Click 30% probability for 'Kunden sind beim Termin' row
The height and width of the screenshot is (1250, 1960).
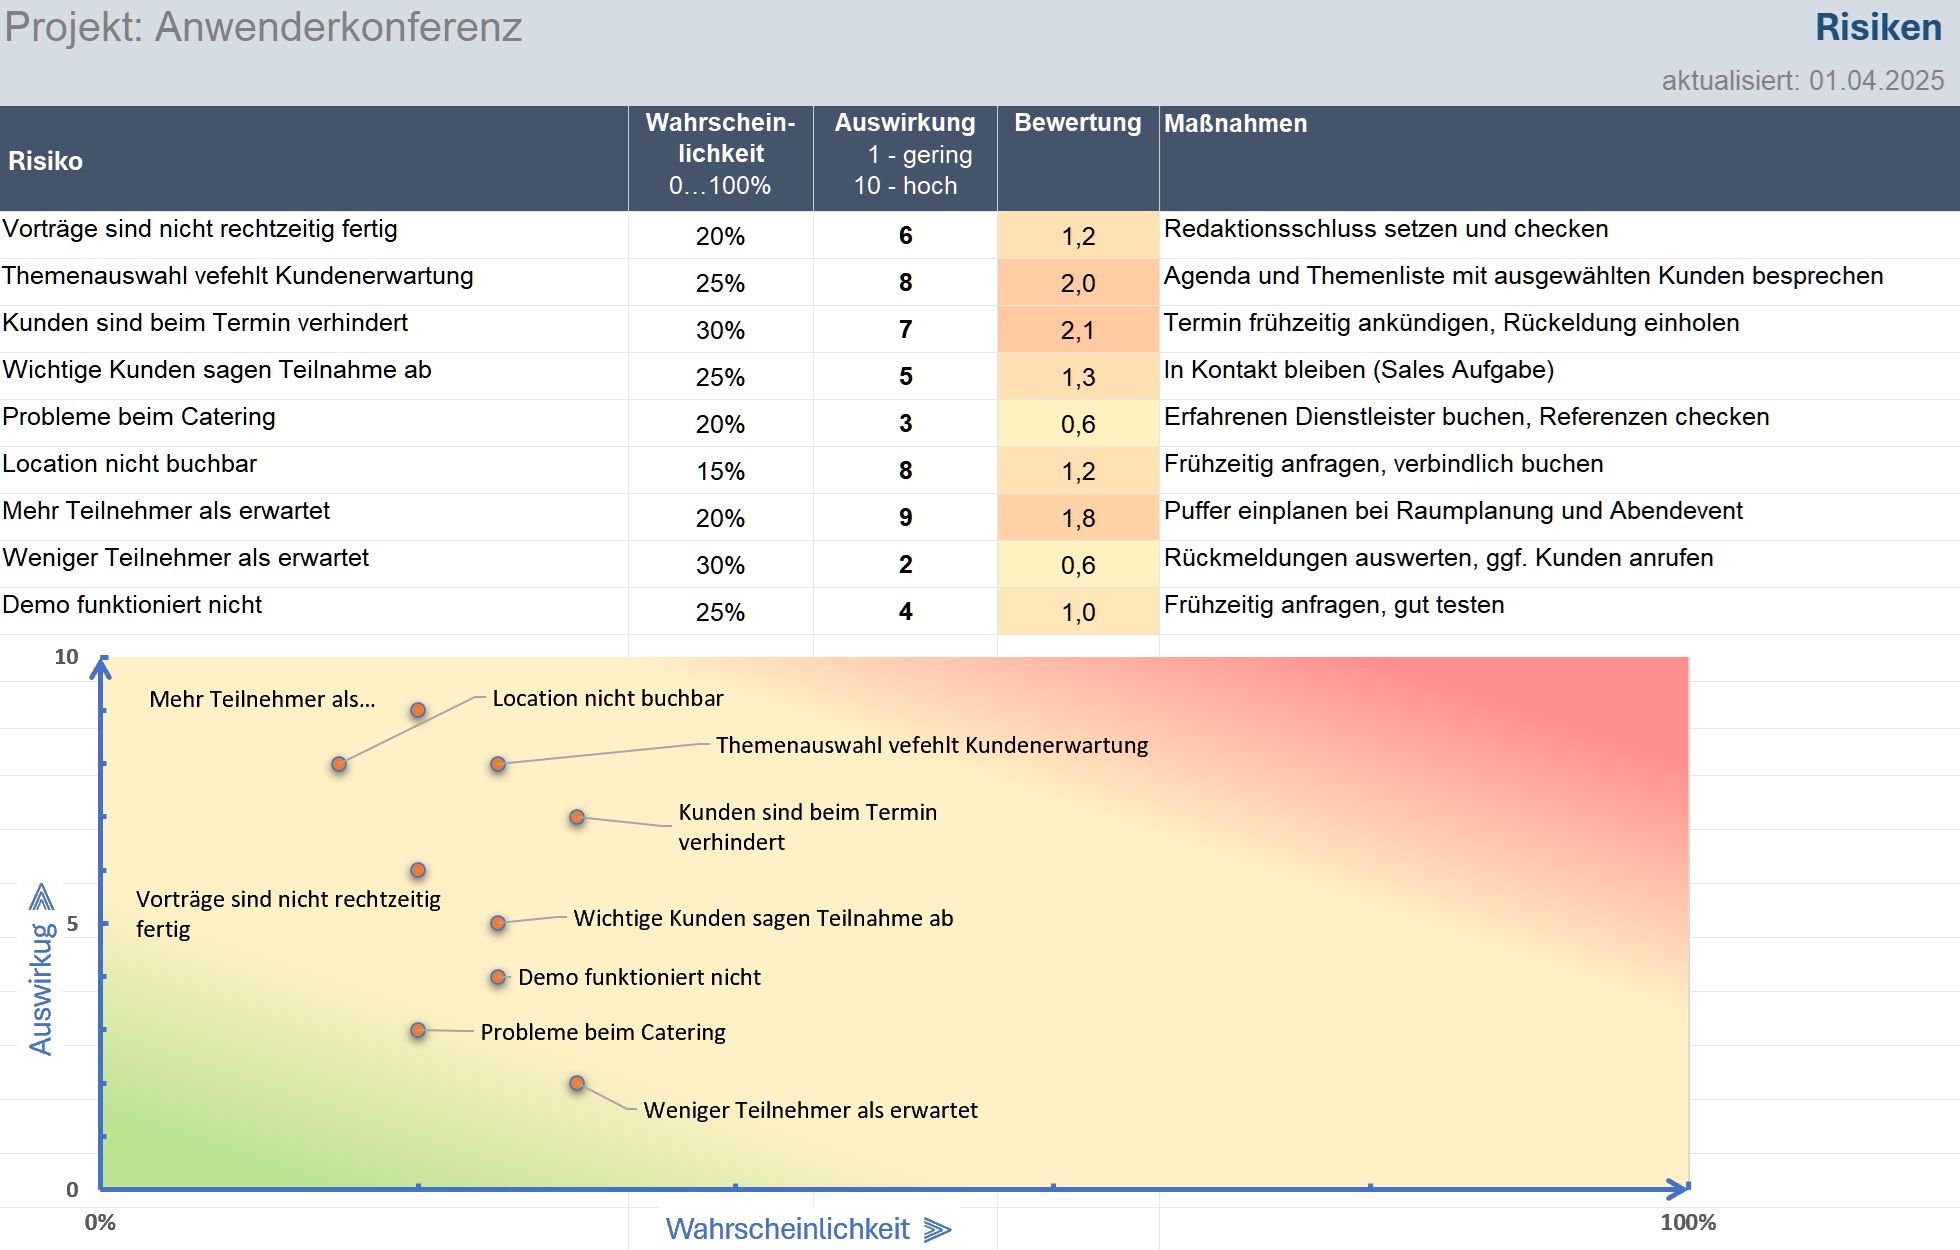tap(720, 330)
